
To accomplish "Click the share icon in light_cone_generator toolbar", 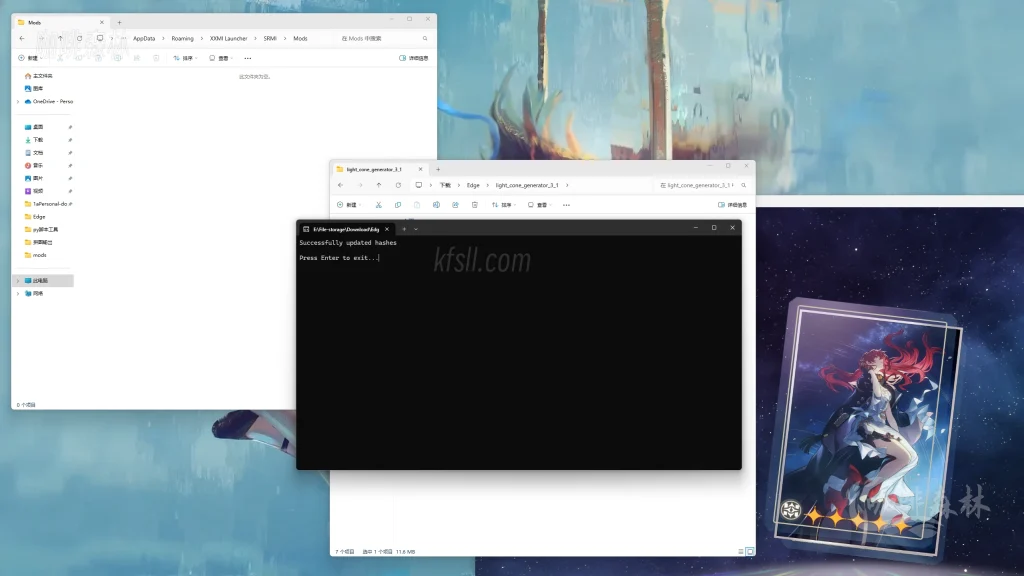I will (455, 205).
